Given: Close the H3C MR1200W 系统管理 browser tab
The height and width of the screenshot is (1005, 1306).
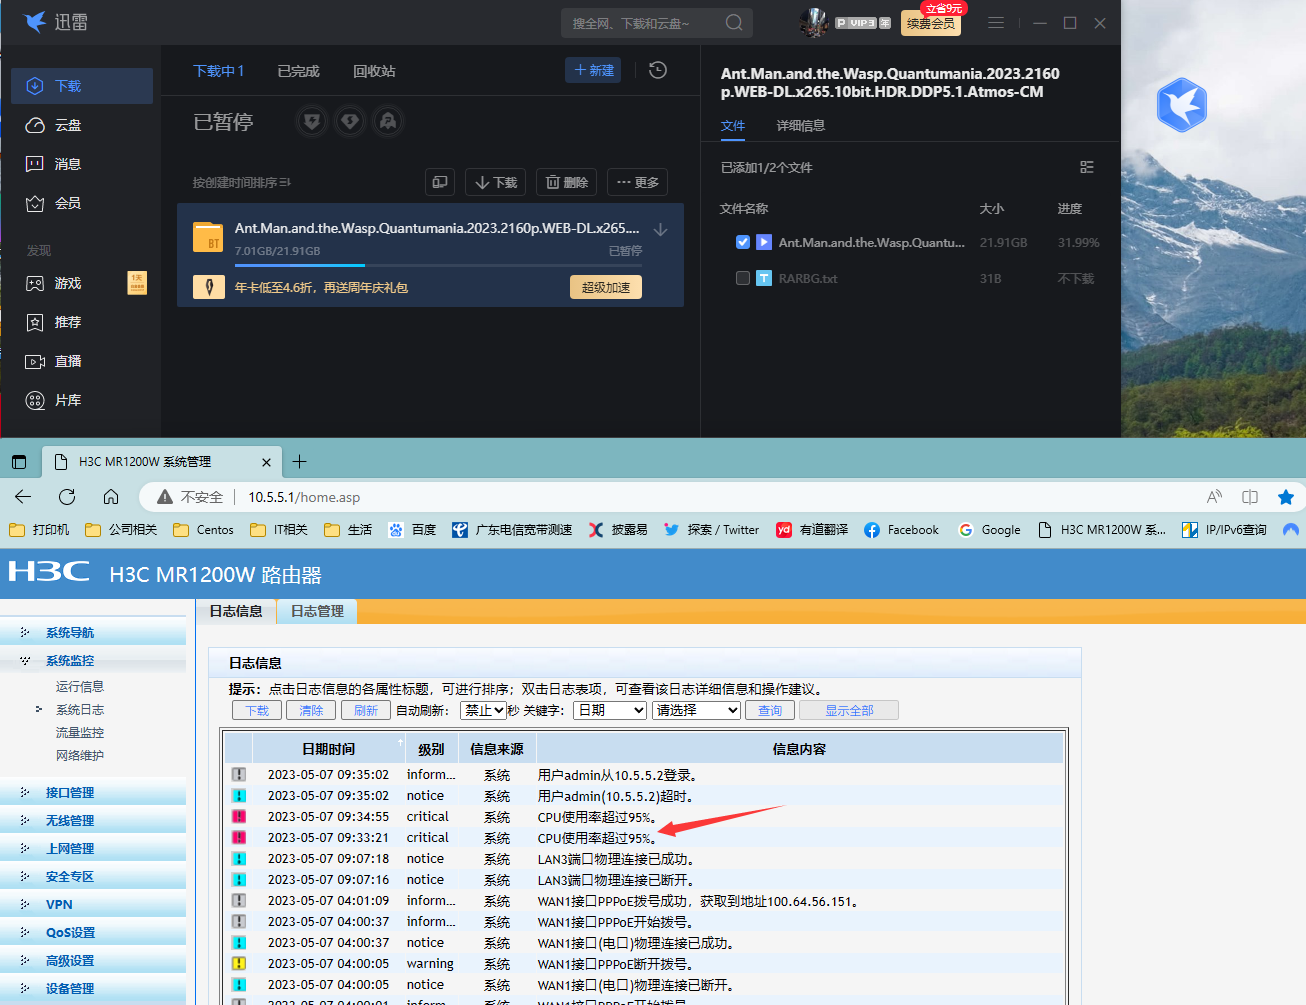Looking at the screenshot, I should [266, 462].
